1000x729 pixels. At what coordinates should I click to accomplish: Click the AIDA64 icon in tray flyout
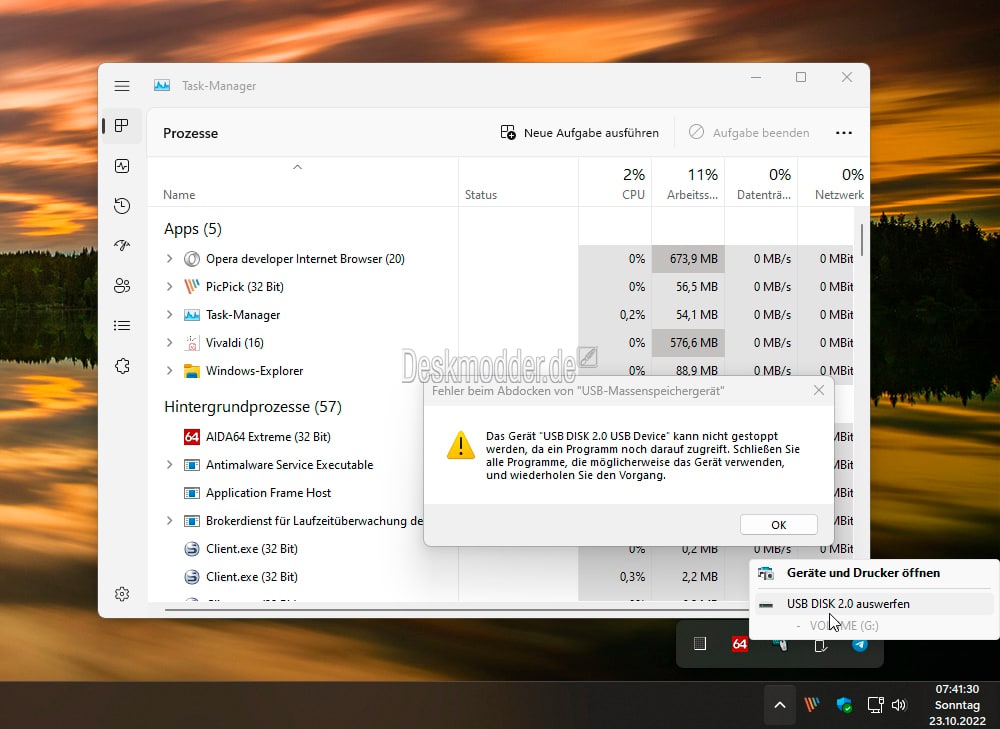(740, 644)
